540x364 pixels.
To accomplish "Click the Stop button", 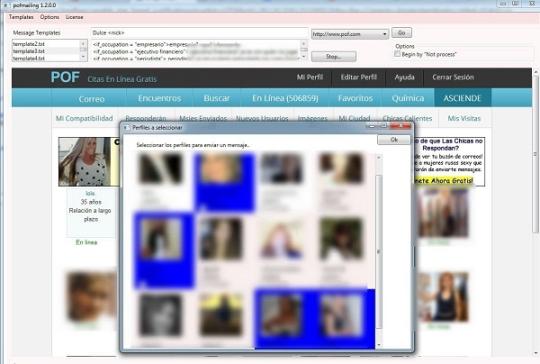I will (333, 56).
